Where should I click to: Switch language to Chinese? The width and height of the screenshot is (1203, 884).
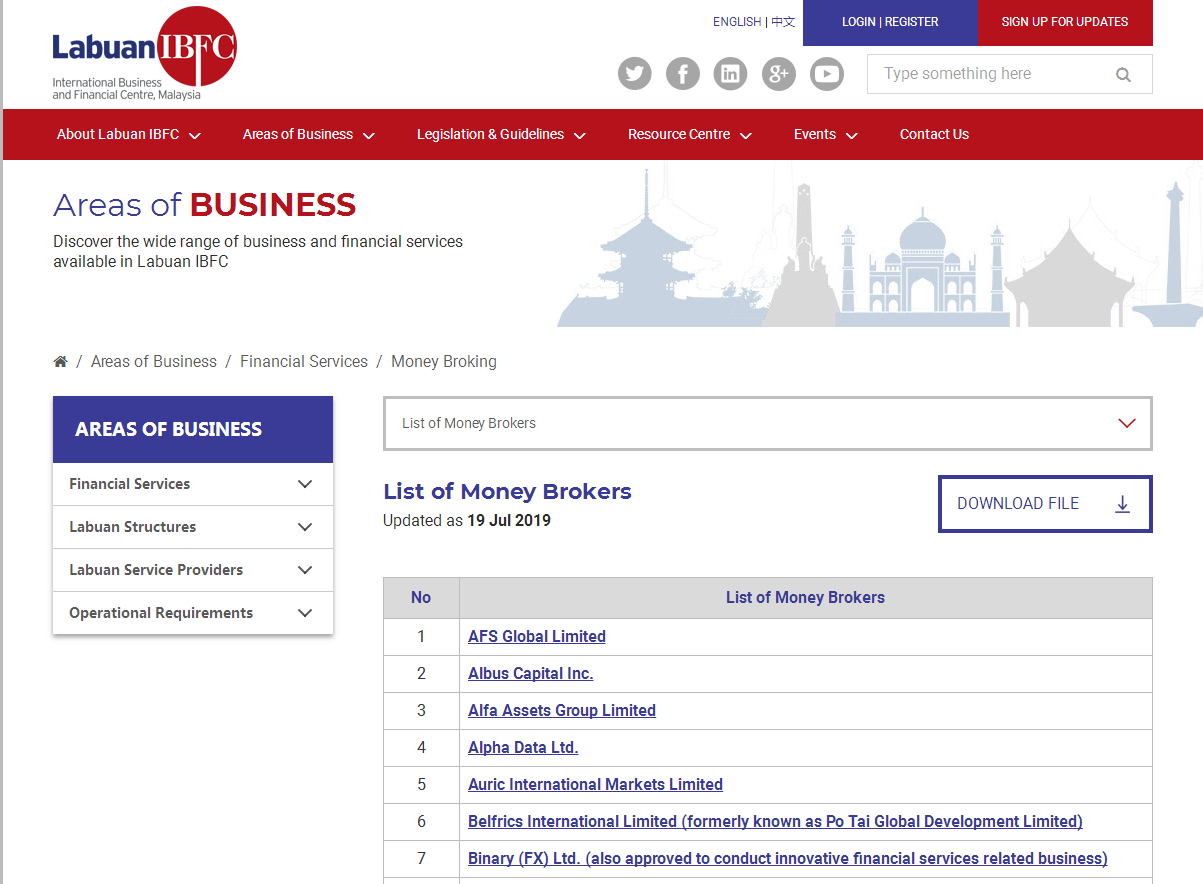point(783,22)
